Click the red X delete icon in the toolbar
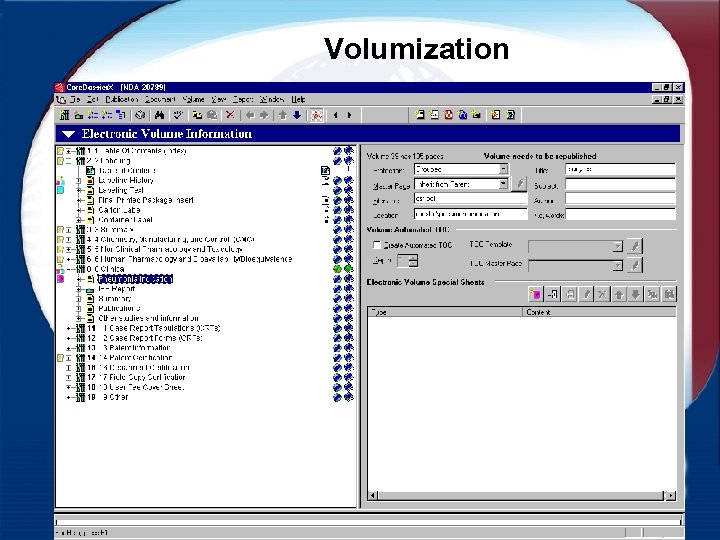The image size is (720, 540). pos(230,115)
